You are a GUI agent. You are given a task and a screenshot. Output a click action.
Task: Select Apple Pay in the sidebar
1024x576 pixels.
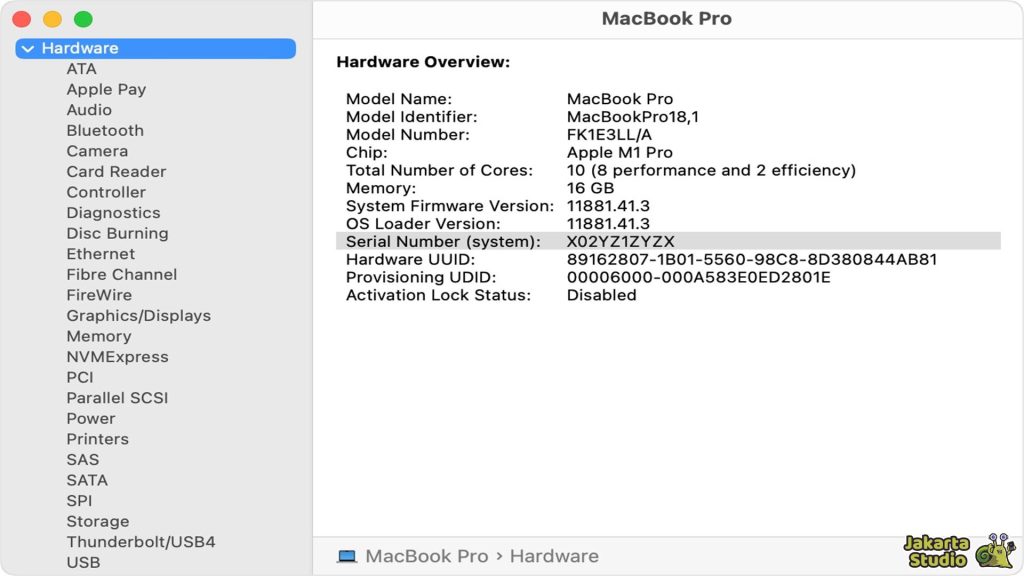tap(106, 89)
